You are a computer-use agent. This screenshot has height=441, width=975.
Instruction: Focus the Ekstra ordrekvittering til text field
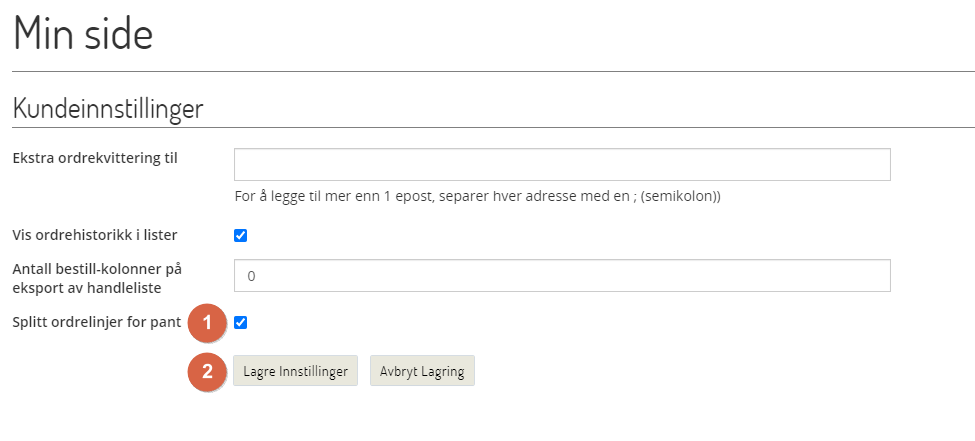pos(561,165)
